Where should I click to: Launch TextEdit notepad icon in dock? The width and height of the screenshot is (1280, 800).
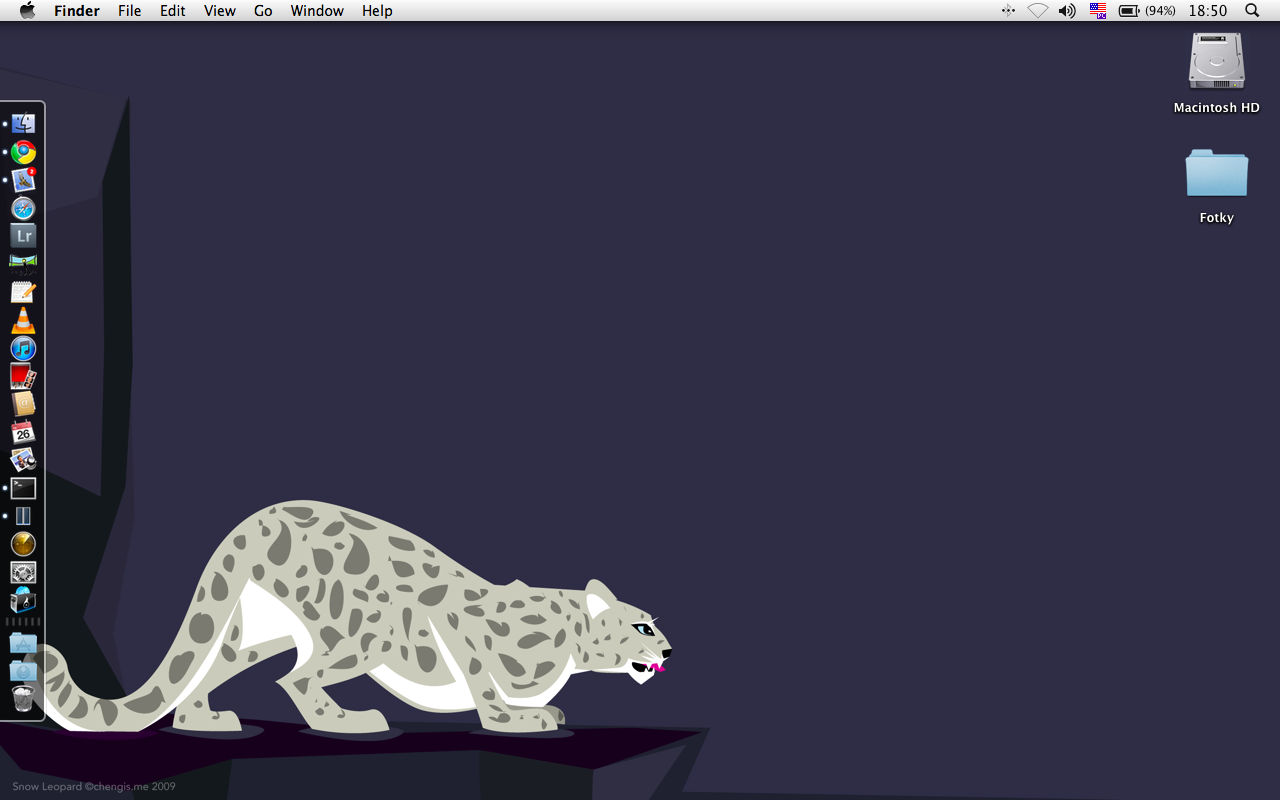click(x=23, y=292)
